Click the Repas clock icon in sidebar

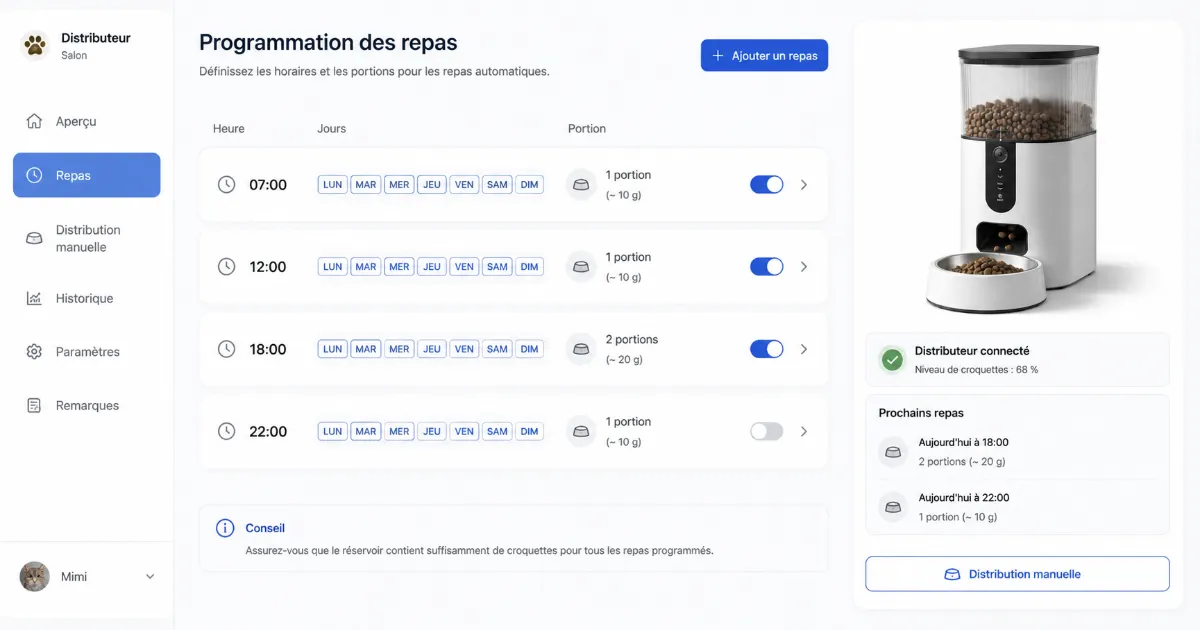tap(35, 175)
